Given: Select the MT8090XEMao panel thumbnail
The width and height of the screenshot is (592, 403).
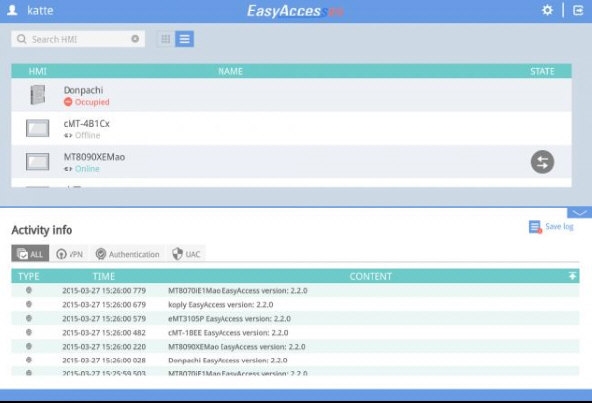Looking at the screenshot, I should coord(37,162).
